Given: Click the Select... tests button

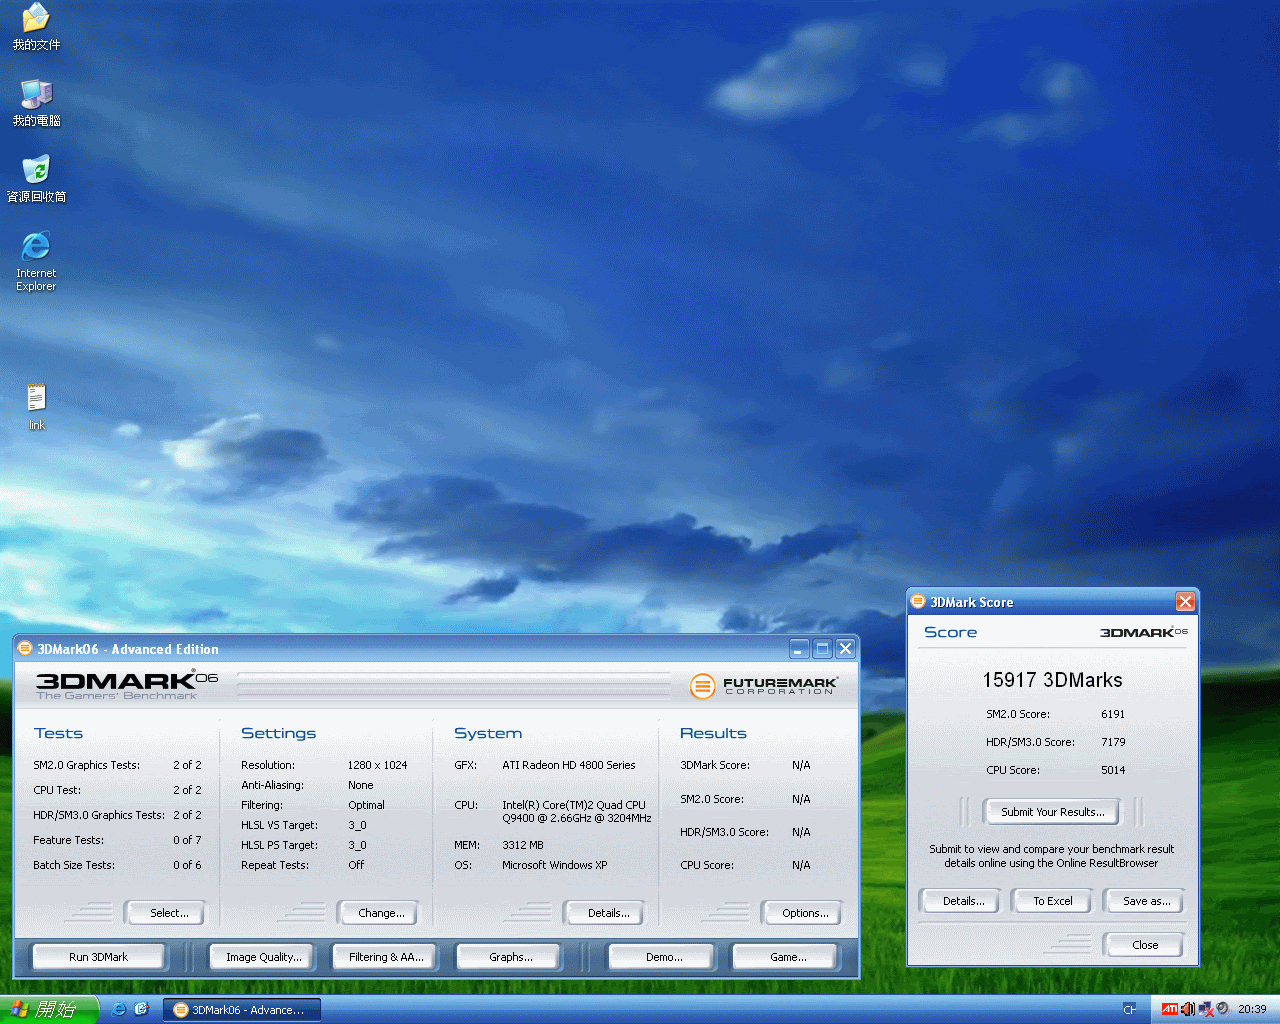Looking at the screenshot, I should 164,913.
